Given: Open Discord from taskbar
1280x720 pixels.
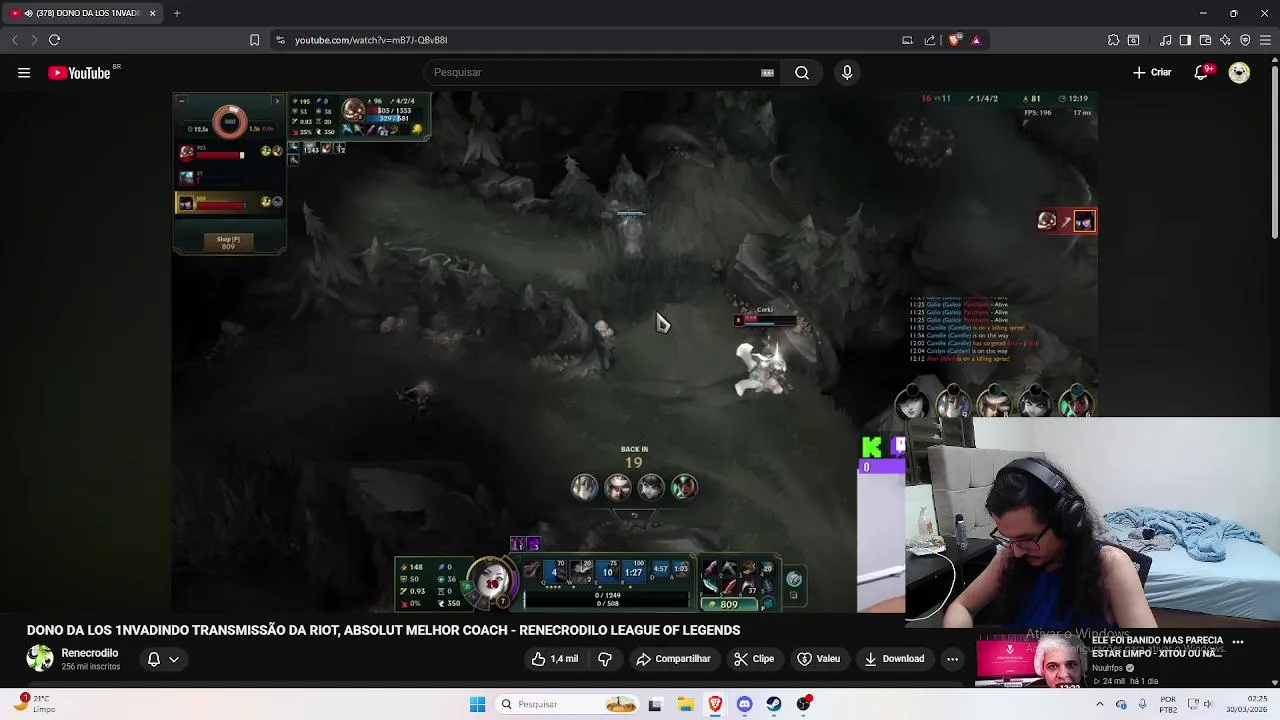Looking at the screenshot, I should click(745, 704).
